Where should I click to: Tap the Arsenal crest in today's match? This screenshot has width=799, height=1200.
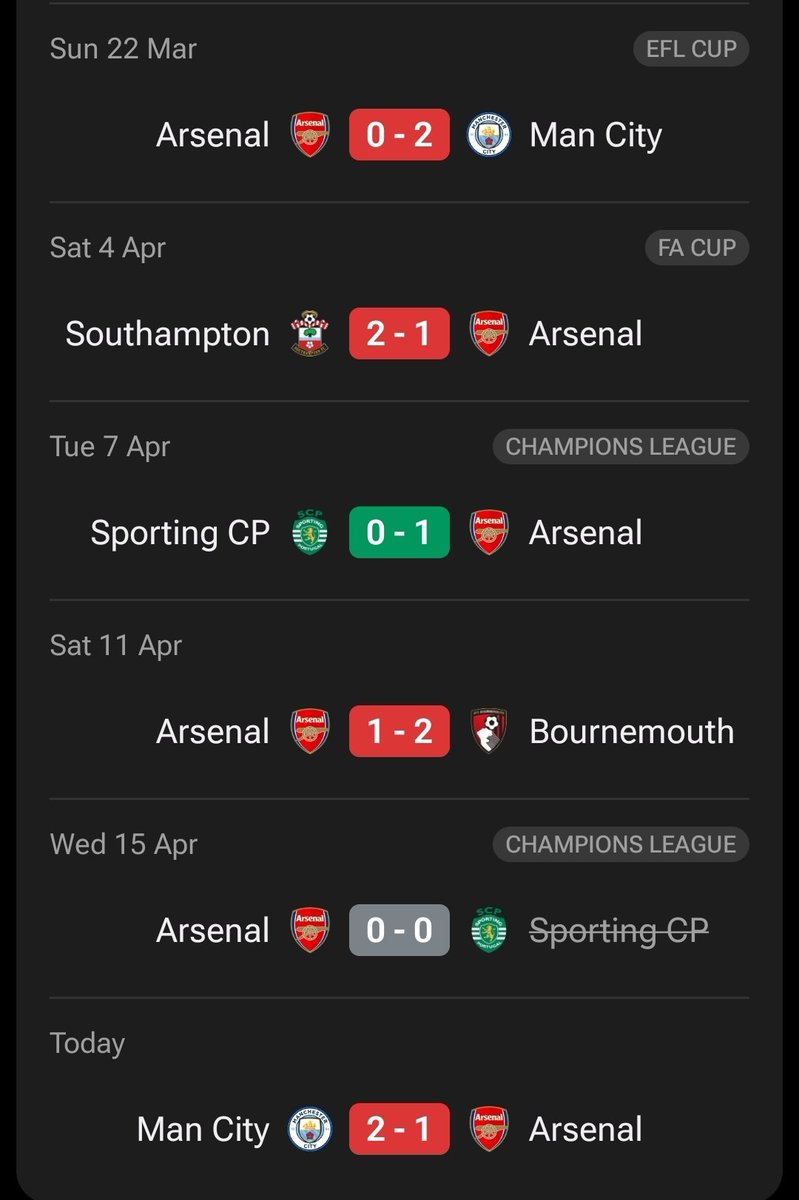click(x=489, y=1130)
